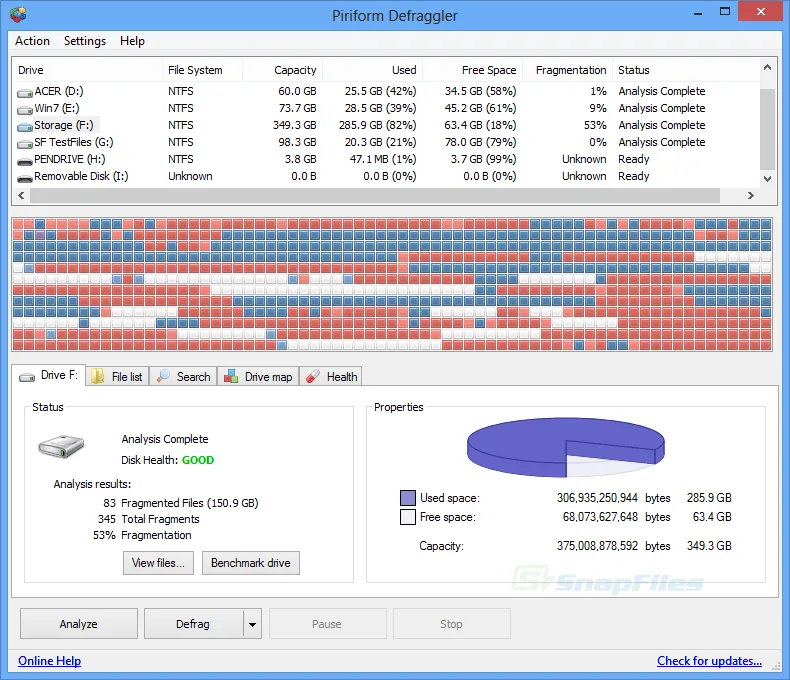Switch to the Search tab
The width and height of the screenshot is (790, 680).
[183, 376]
